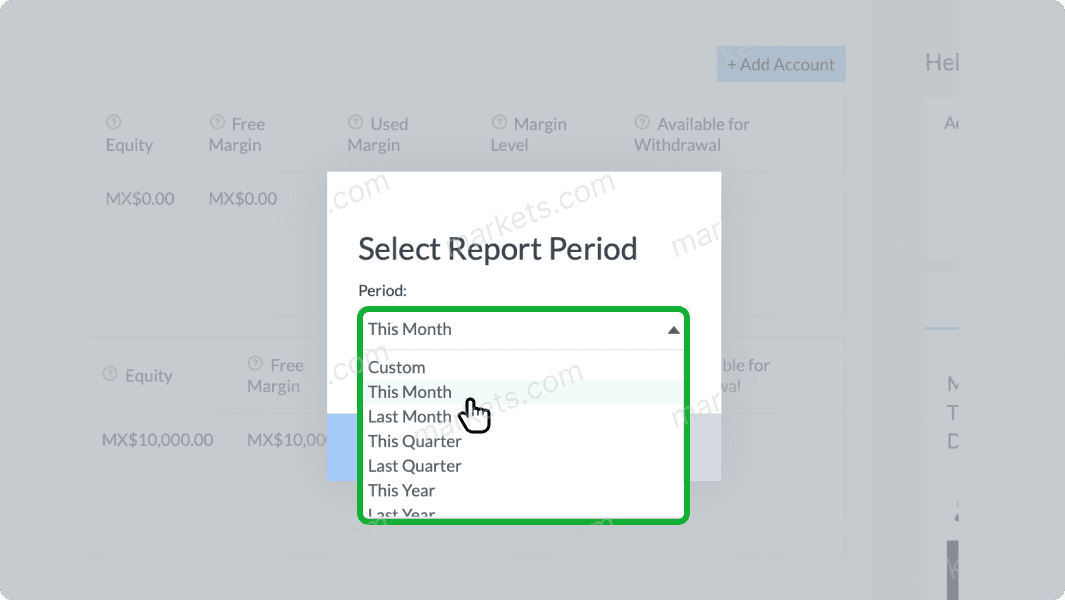Viewport: 1065px width, 600px height.
Task: Select Last Year at the list bottom
Action: [x=401, y=512]
